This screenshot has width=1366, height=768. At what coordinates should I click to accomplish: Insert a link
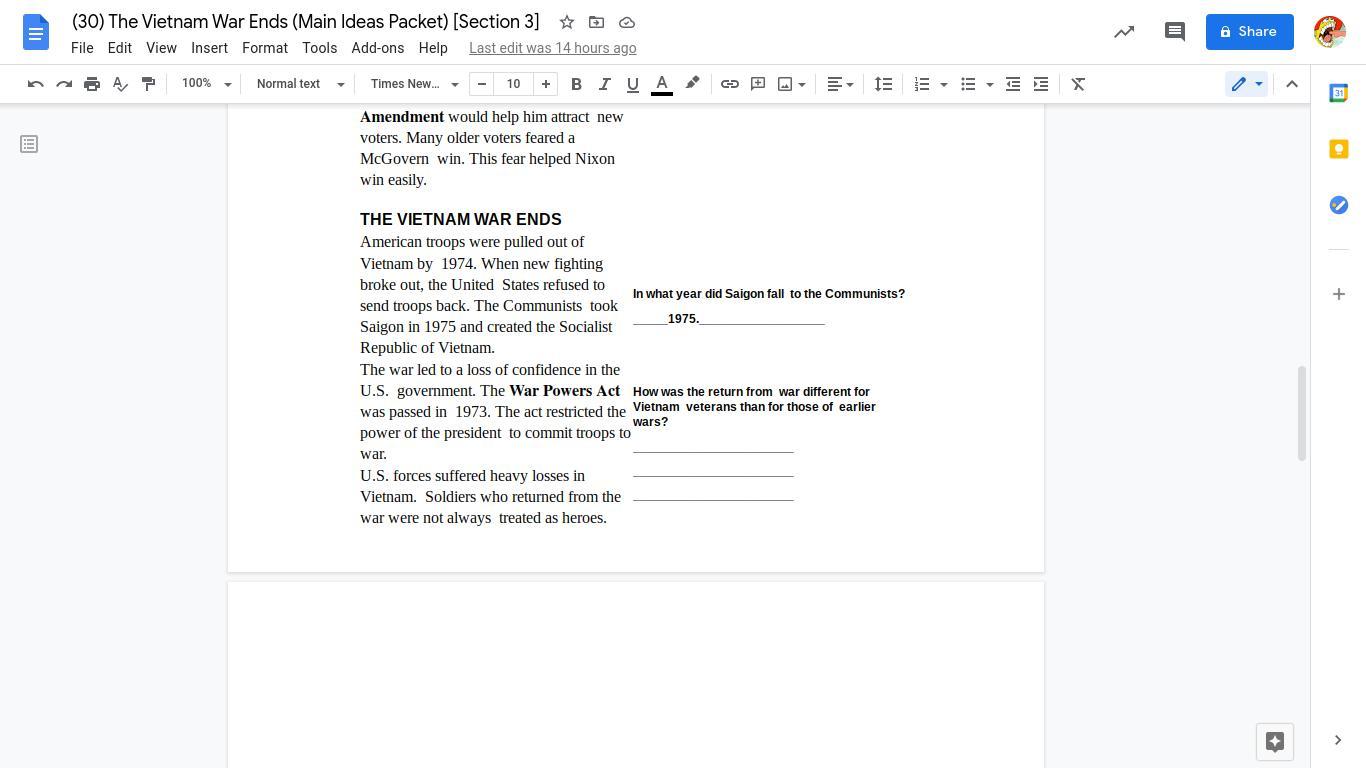click(730, 84)
